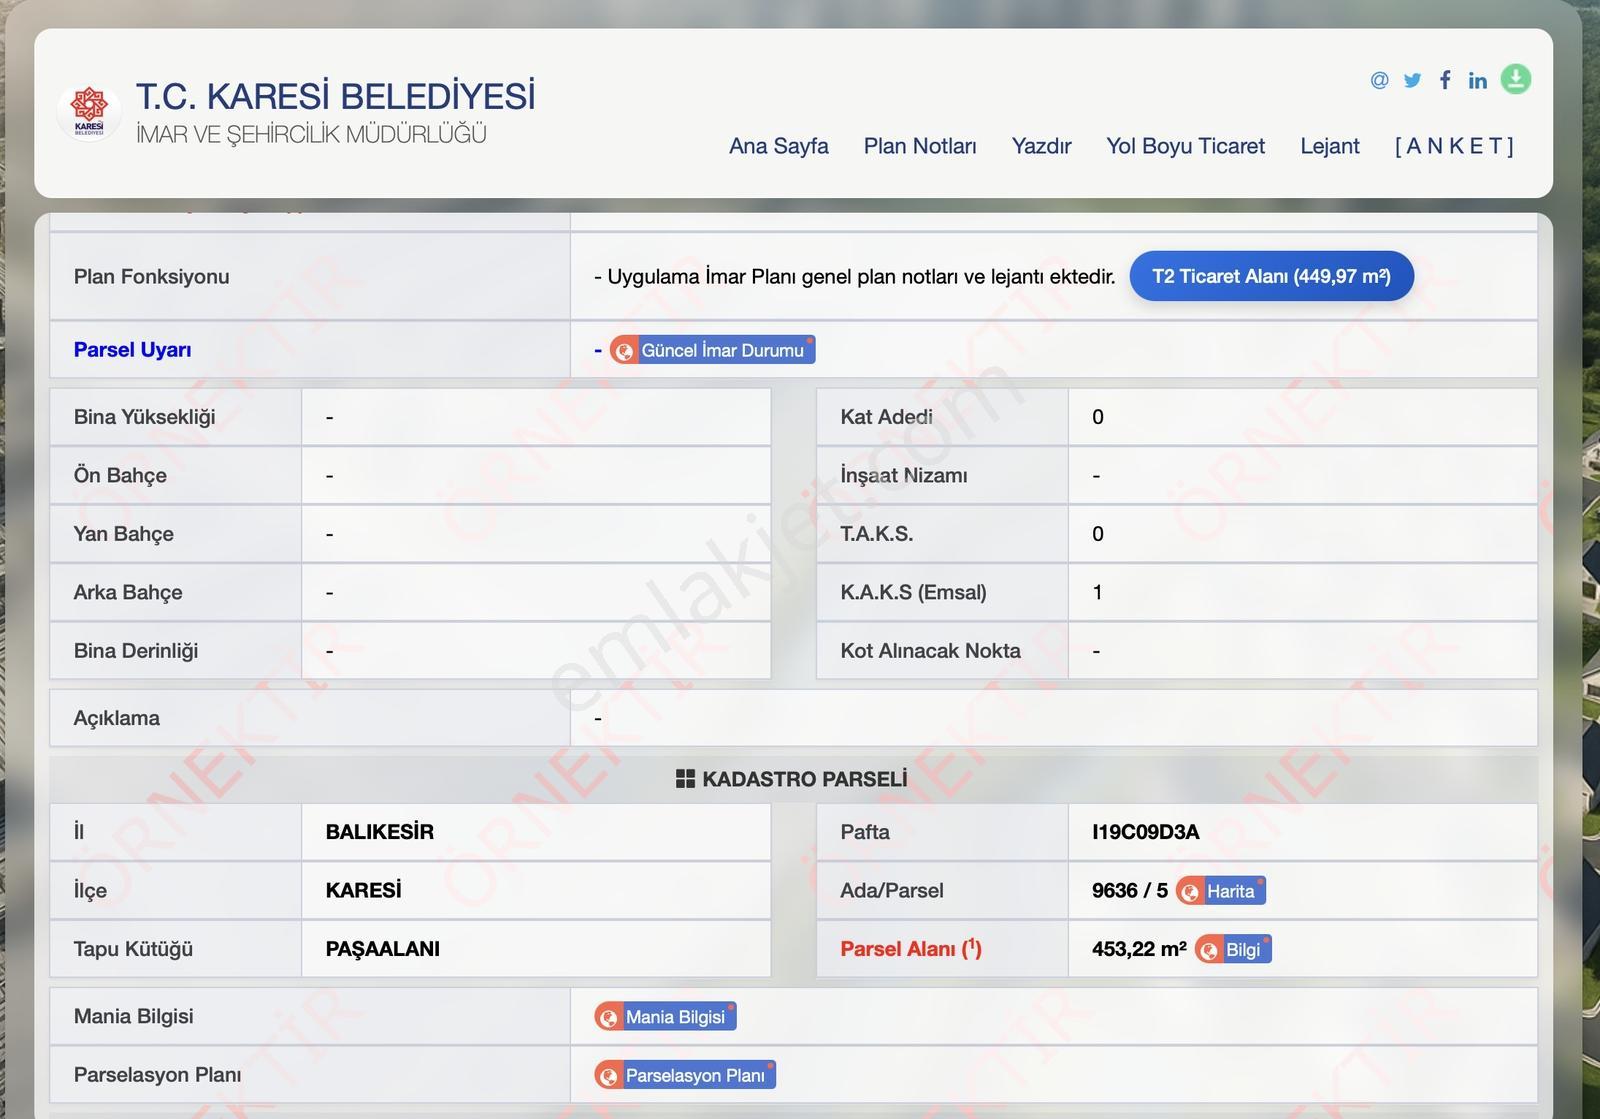Click the T2 Ticaret Alanı button
This screenshot has height=1119, width=1600.
coord(1272,276)
